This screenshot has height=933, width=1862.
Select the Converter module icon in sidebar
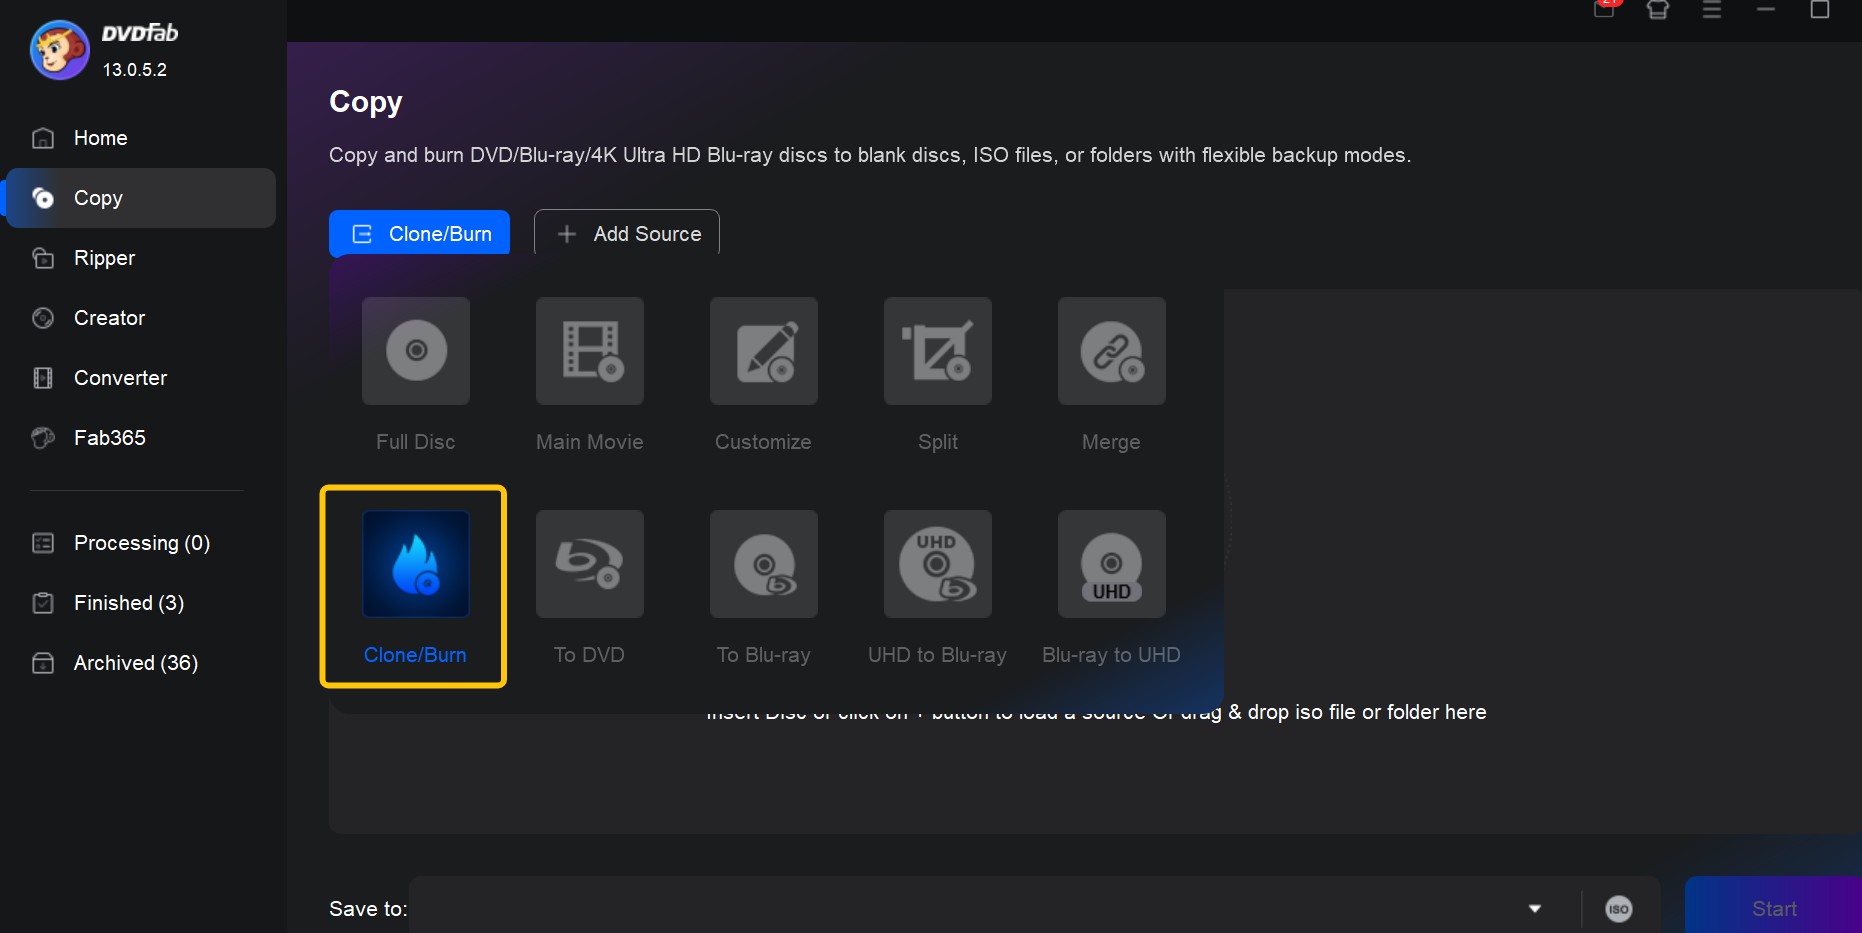click(x=120, y=378)
